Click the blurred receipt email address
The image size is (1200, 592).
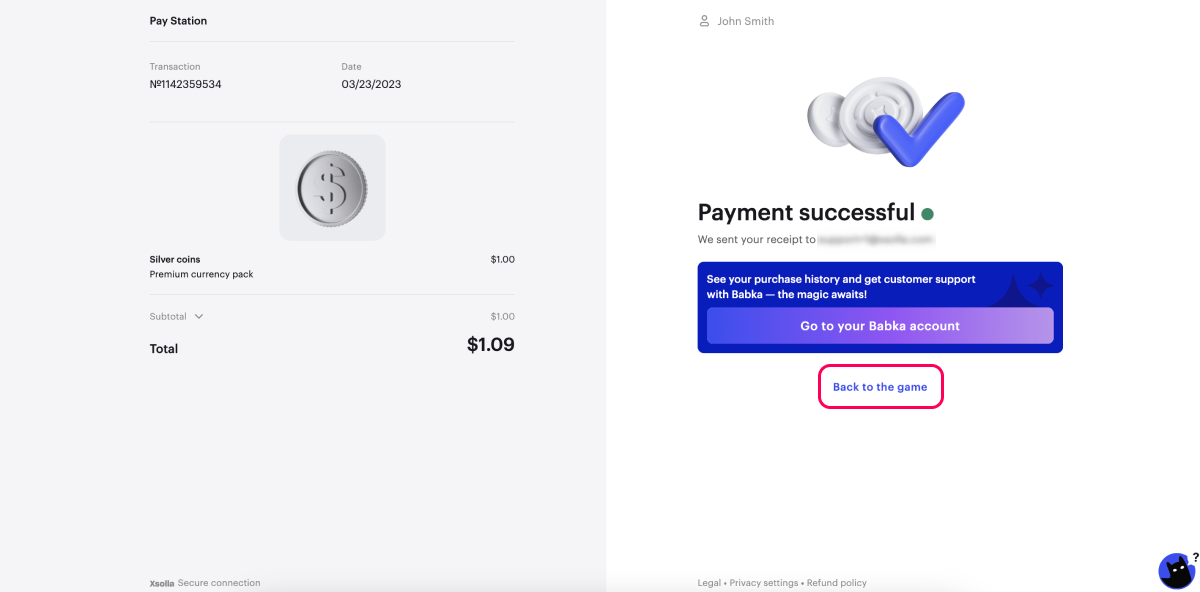[x=876, y=240]
